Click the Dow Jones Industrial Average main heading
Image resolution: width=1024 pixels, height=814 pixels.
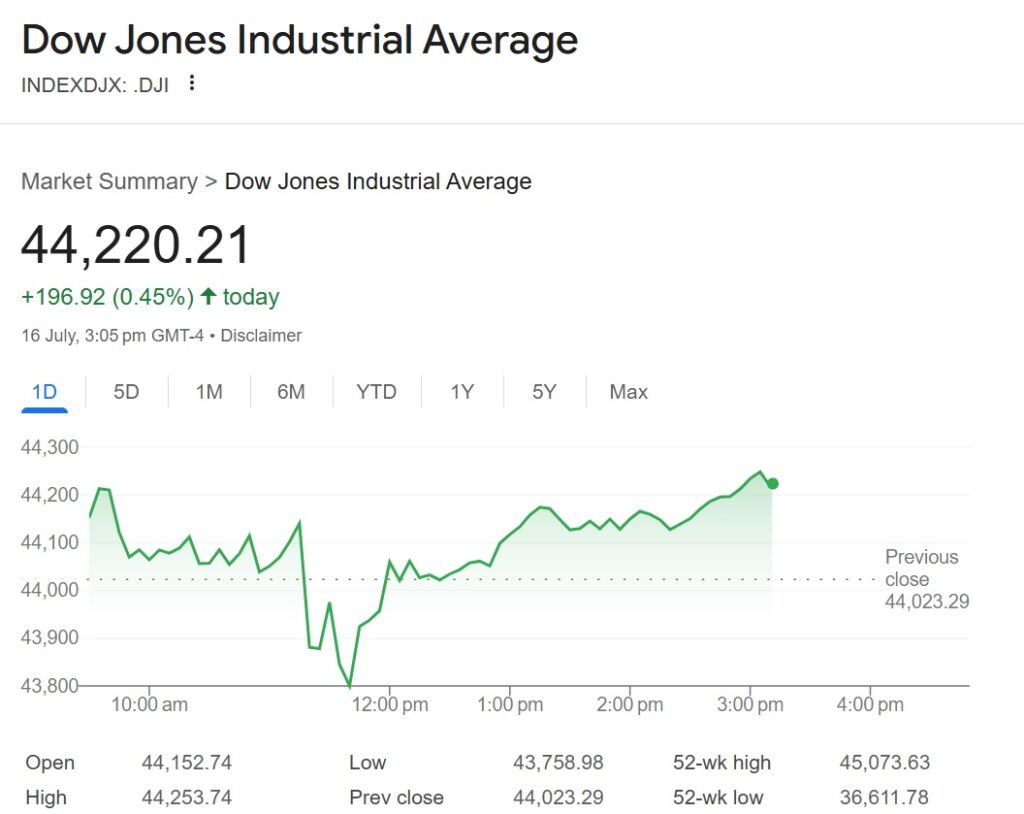299,41
